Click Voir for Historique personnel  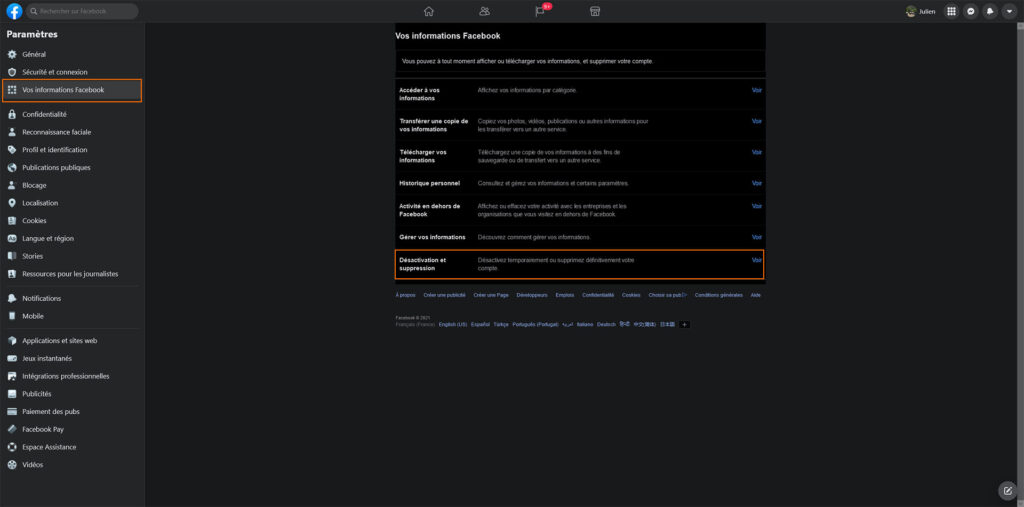click(757, 184)
